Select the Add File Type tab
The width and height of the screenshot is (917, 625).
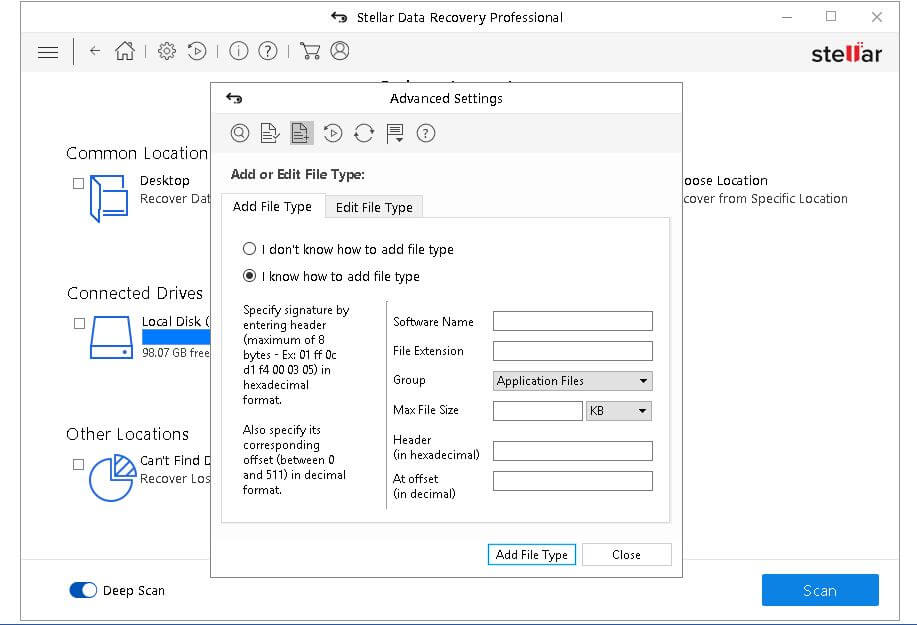coord(271,207)
